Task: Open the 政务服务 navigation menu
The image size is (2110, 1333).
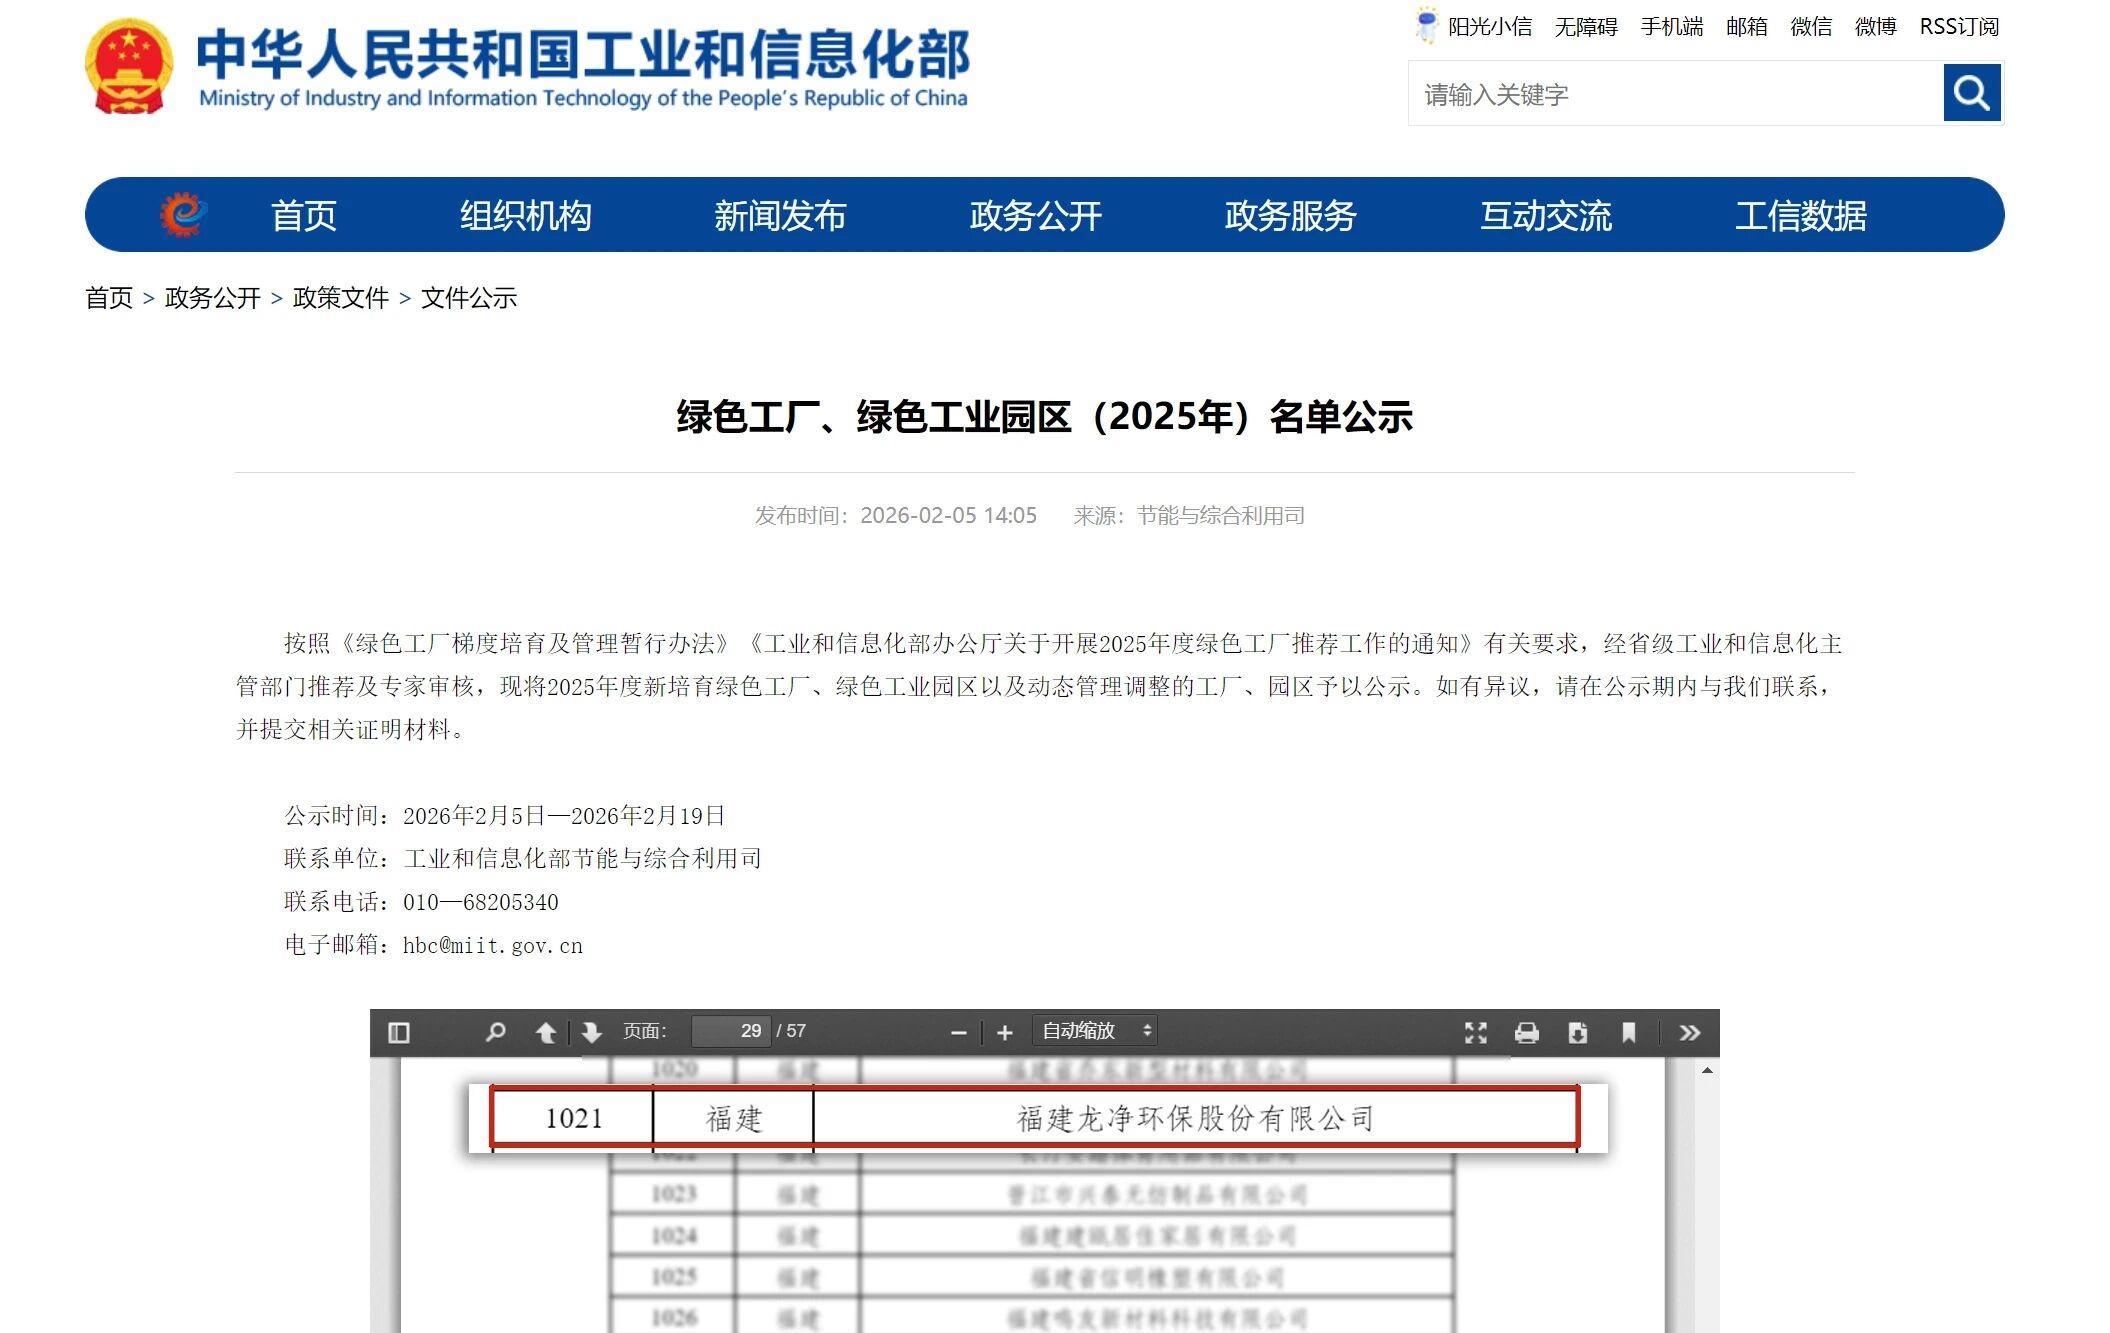Action: 1290,215
